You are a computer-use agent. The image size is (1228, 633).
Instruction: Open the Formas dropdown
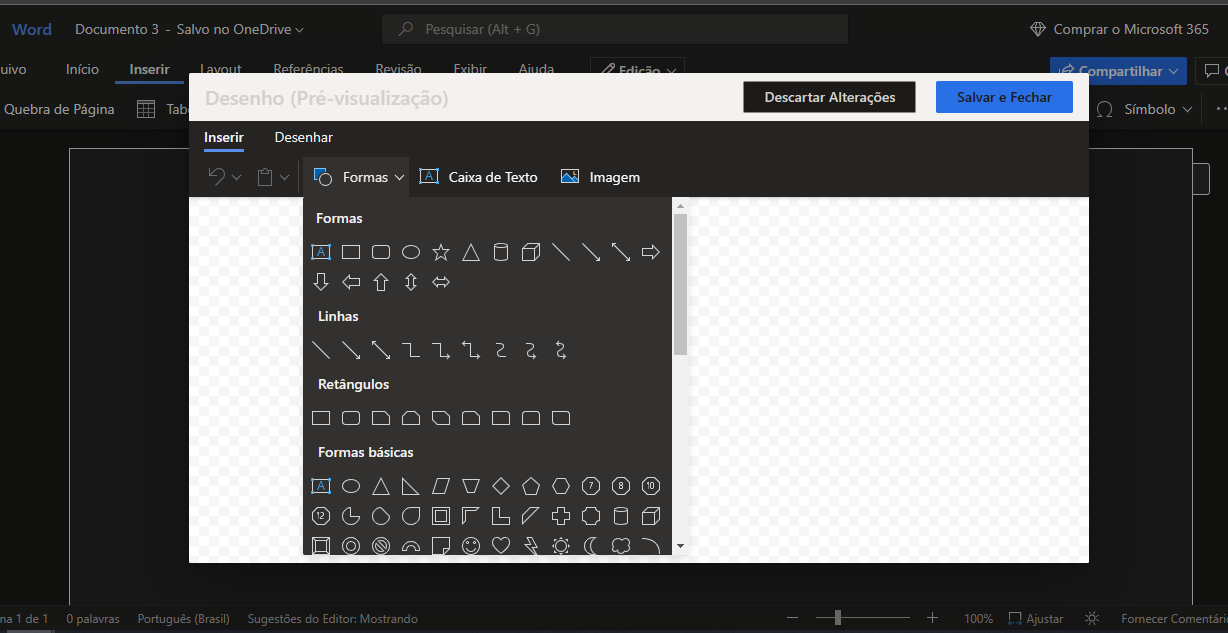click(359, 177)
